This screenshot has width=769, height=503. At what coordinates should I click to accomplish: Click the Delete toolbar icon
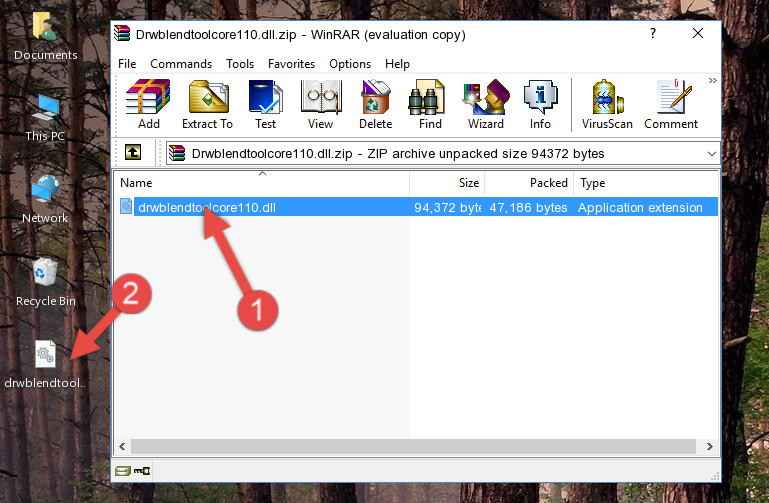[376, 104]
